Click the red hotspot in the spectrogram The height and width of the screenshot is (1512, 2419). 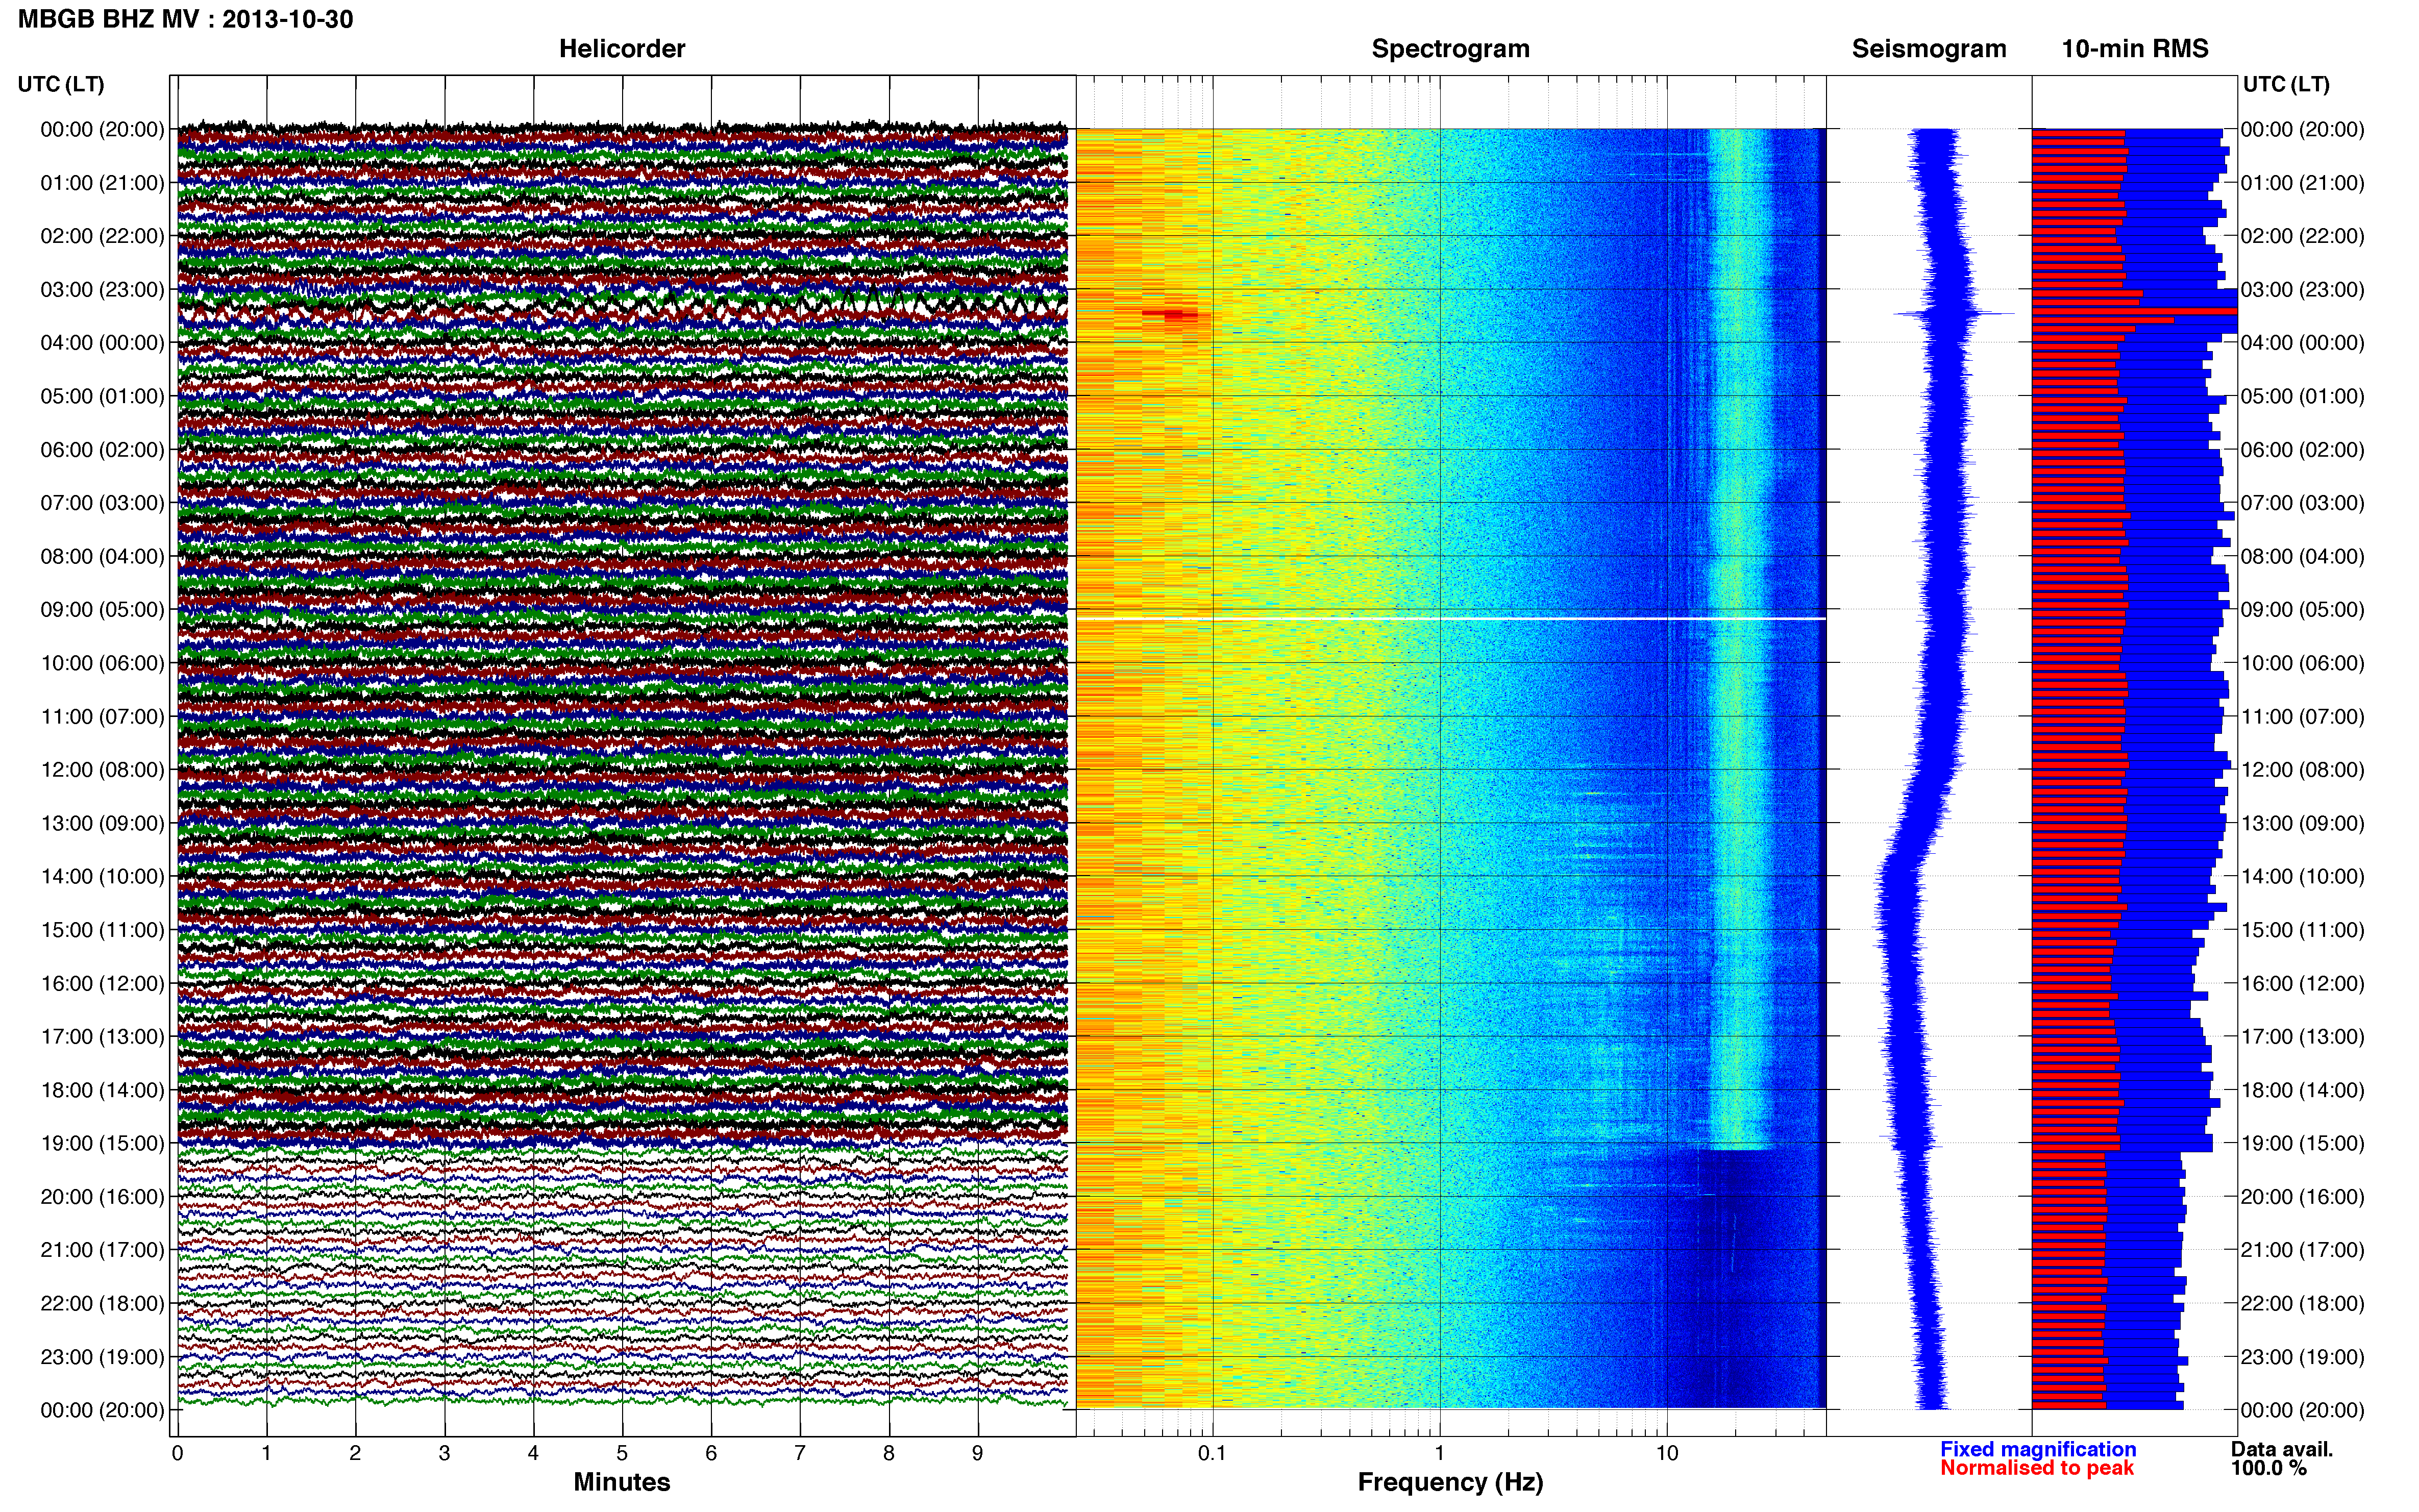point(1170,314)
